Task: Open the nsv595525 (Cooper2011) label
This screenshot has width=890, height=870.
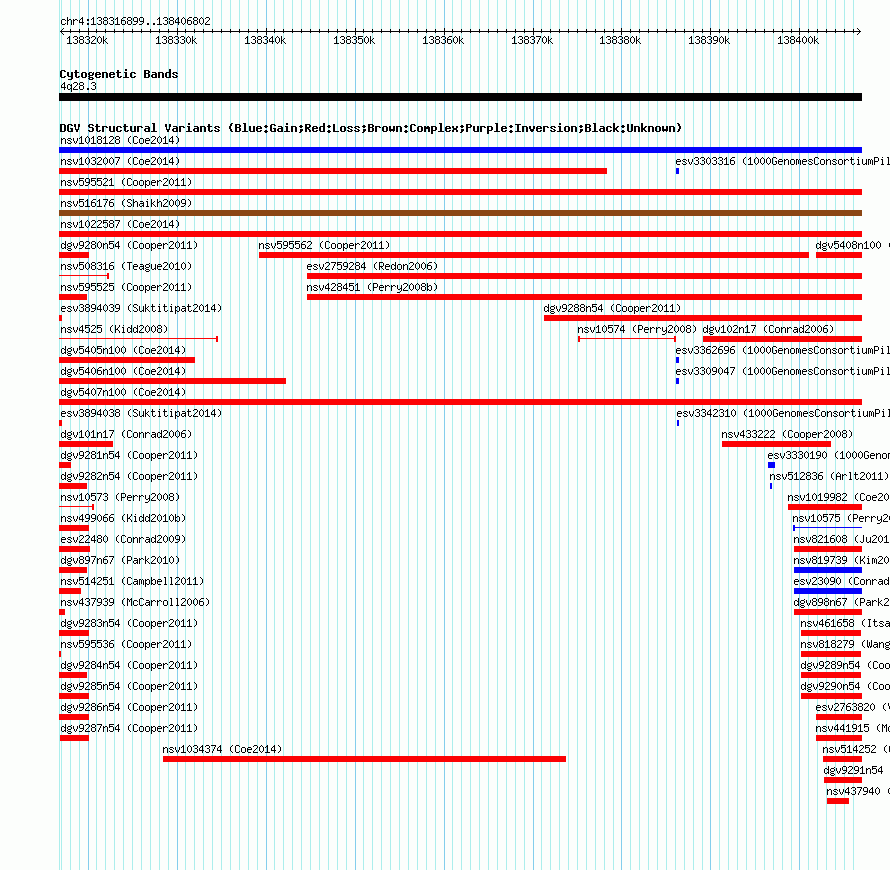Action: coord(126,287)
